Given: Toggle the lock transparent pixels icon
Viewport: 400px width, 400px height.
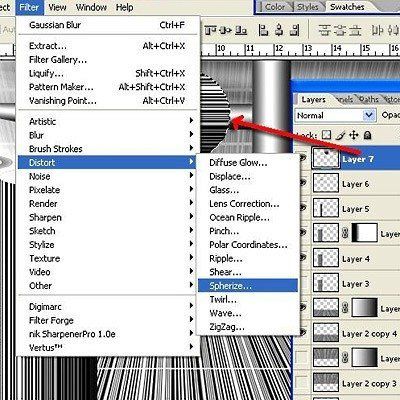Looking at the screenshot, I should (326, 135).
